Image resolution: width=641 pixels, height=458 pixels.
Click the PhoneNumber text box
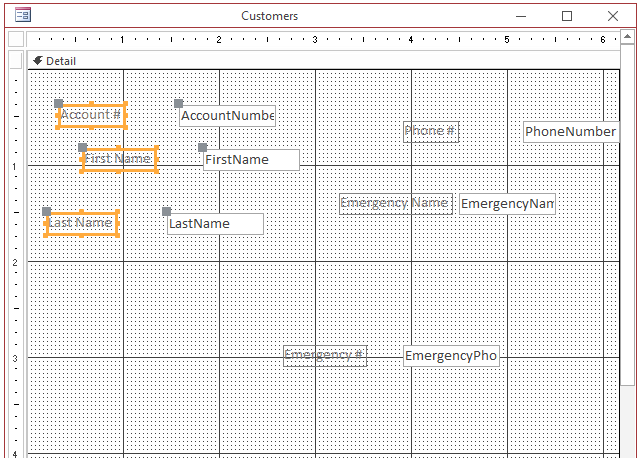(572, 132)
